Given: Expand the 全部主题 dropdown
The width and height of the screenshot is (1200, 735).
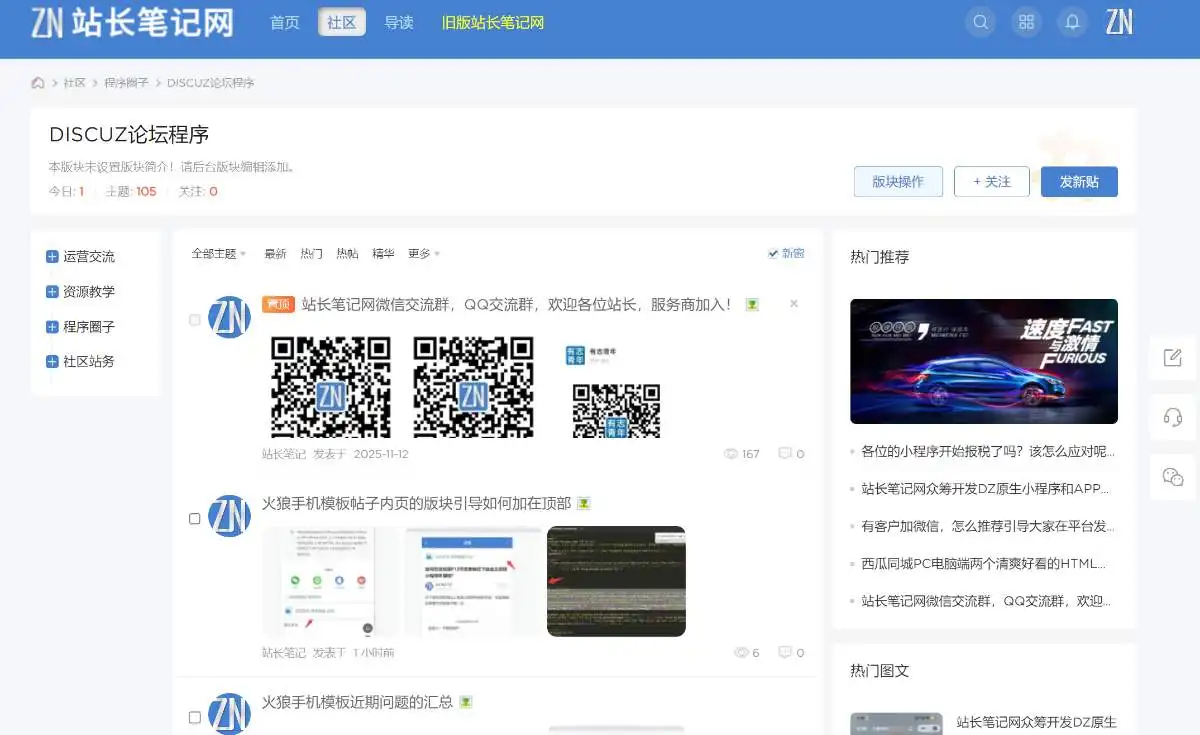Looking at the screenshot, I should (x=218, y=254).
